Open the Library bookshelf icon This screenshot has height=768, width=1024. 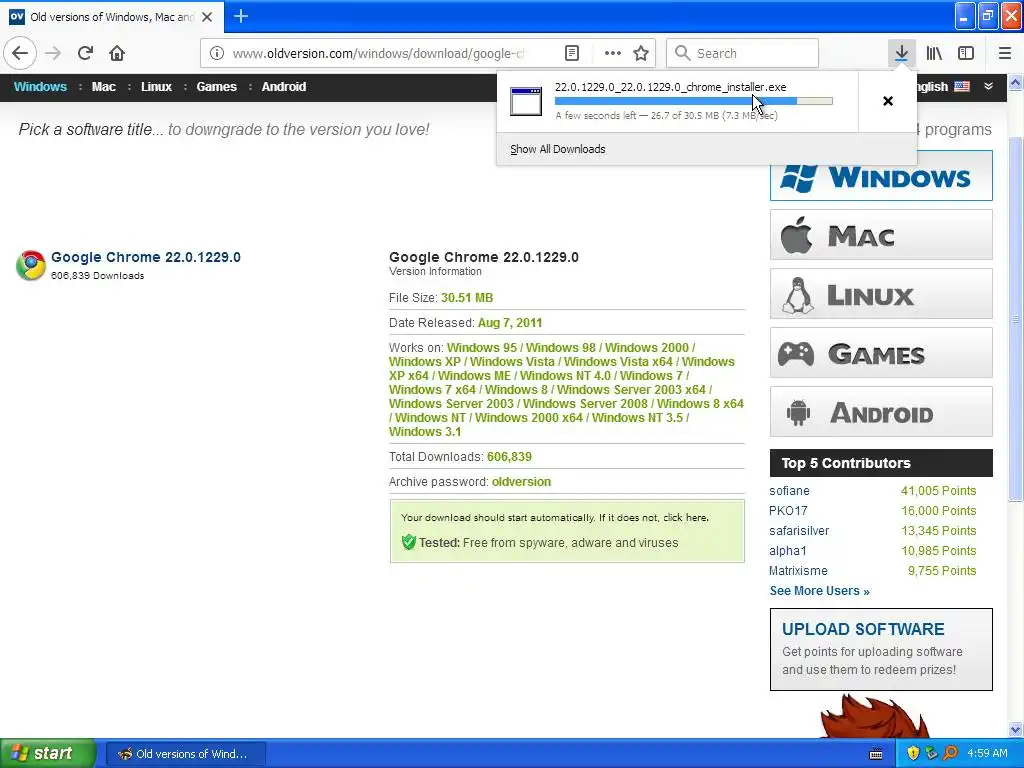click(934, 53)
